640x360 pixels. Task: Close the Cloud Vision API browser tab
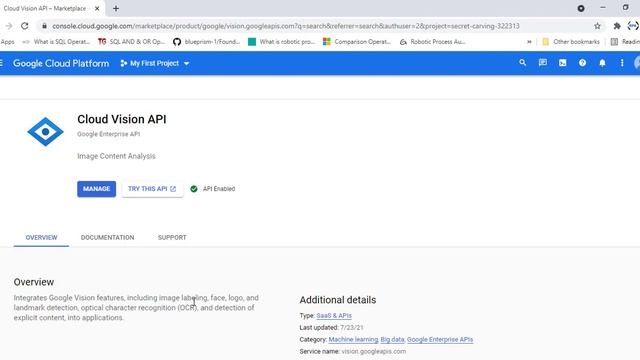tap(97, 8)
